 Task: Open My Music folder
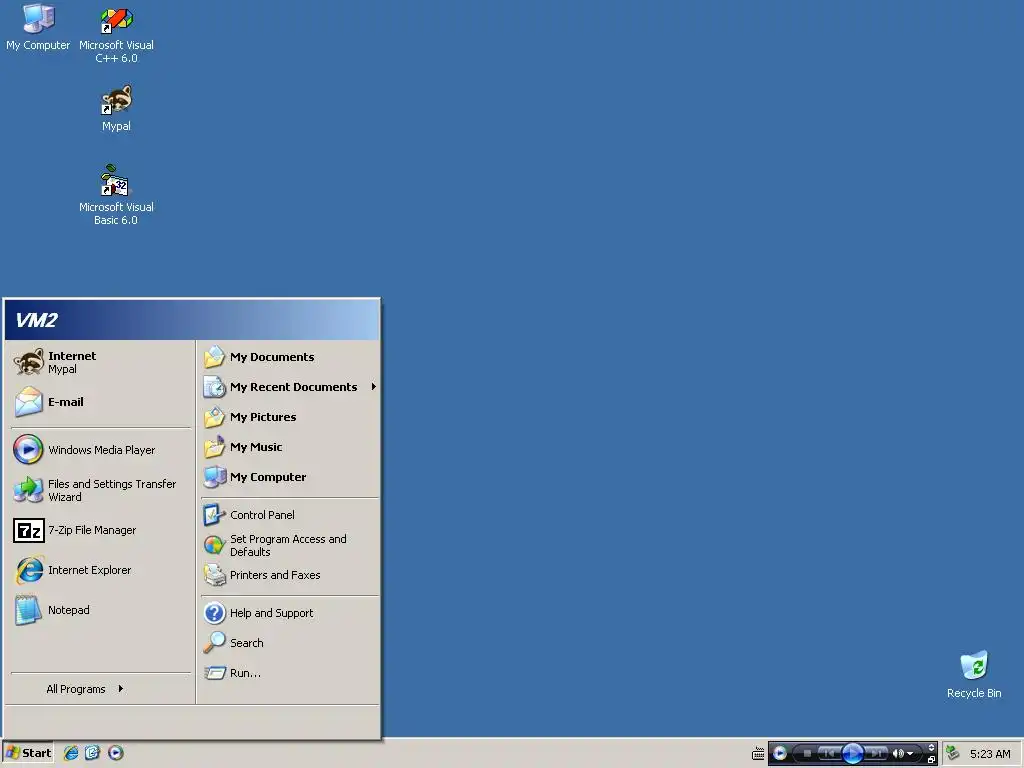290,447
